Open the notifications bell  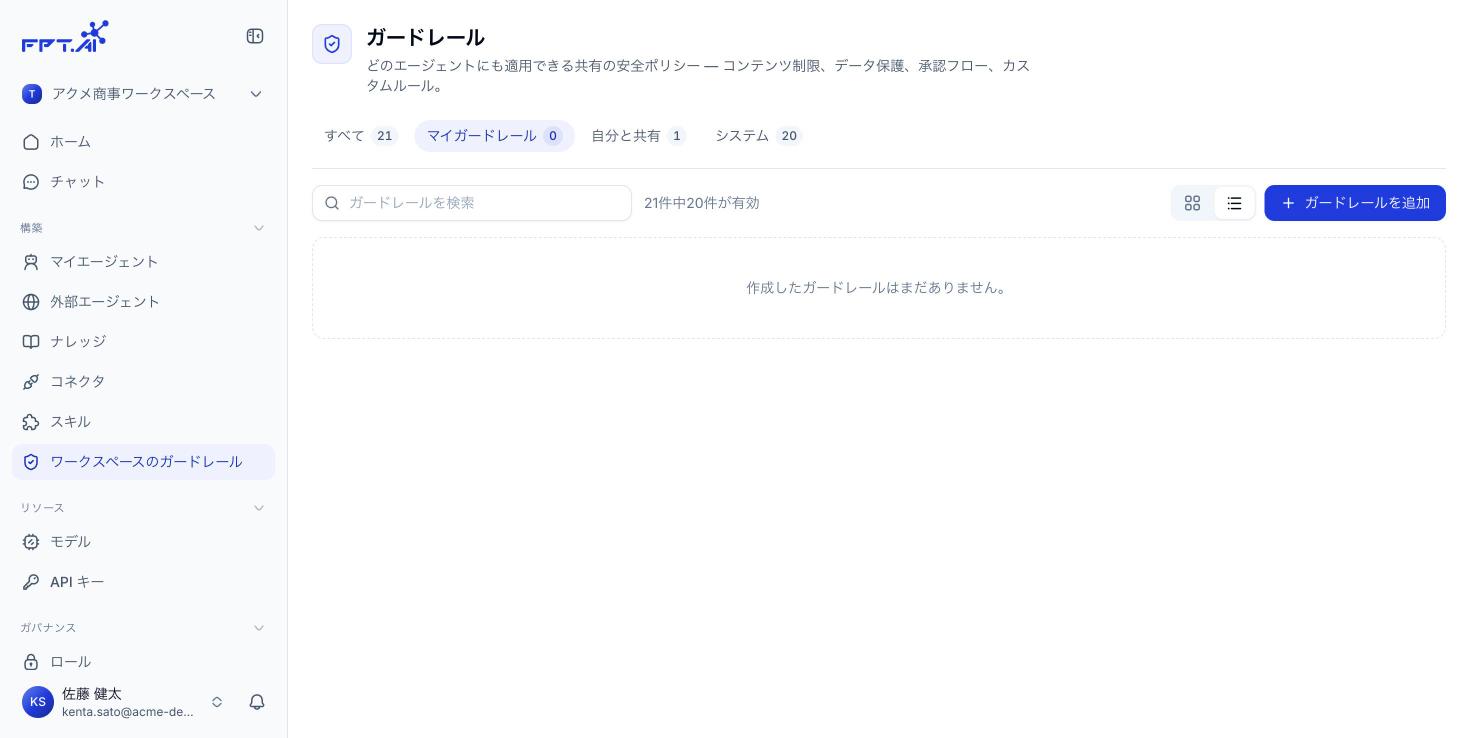click(x=257, y=702)
